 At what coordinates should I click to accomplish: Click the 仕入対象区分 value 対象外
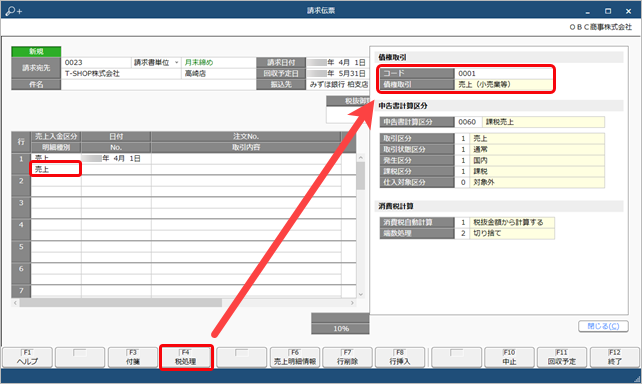[537, 182]
